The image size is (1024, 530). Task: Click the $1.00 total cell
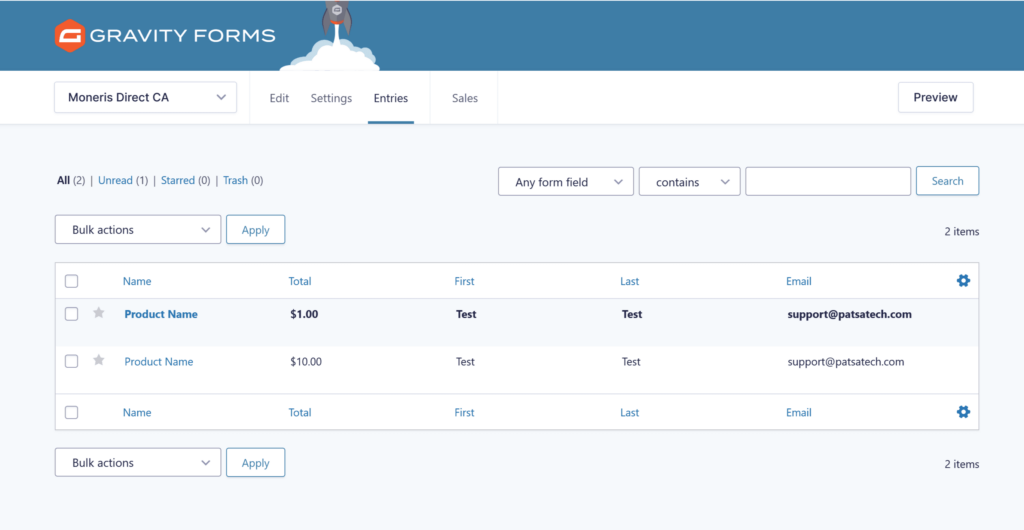pyautogui.click(x=304, y=314)
